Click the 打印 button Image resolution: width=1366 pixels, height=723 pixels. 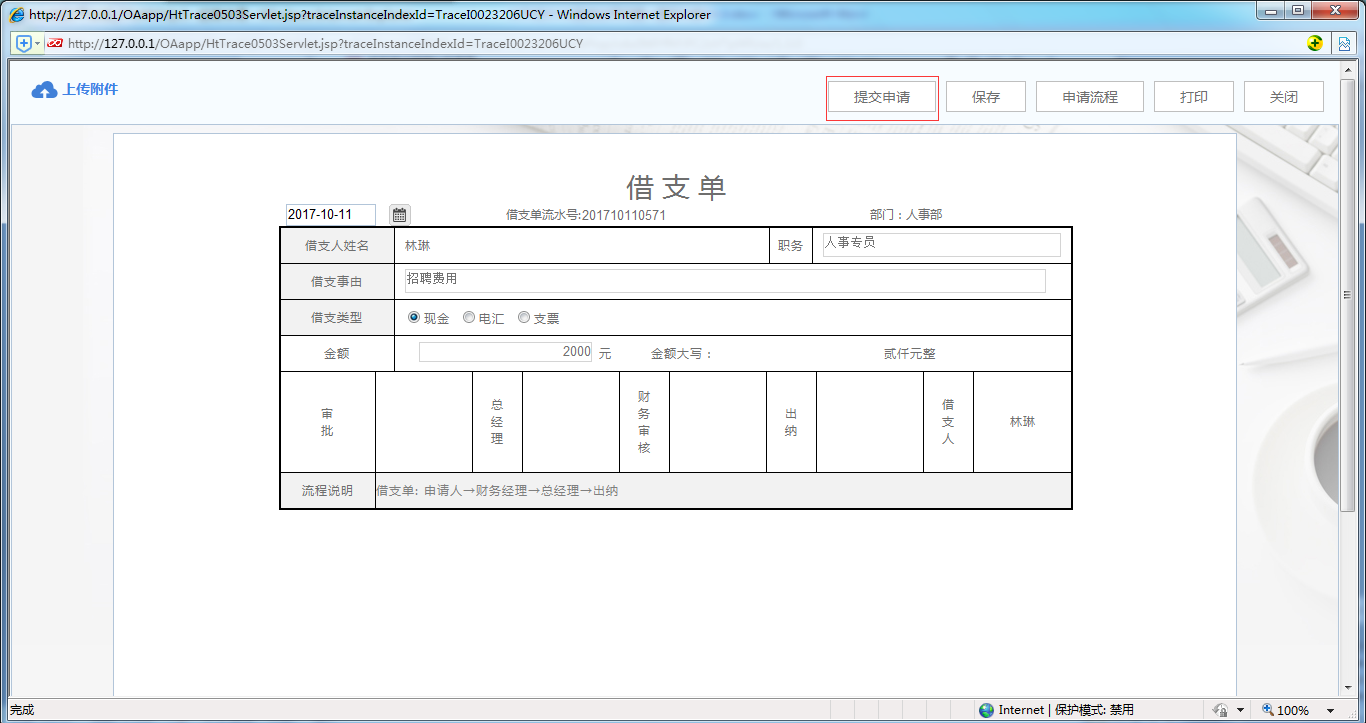(1193, 96)
